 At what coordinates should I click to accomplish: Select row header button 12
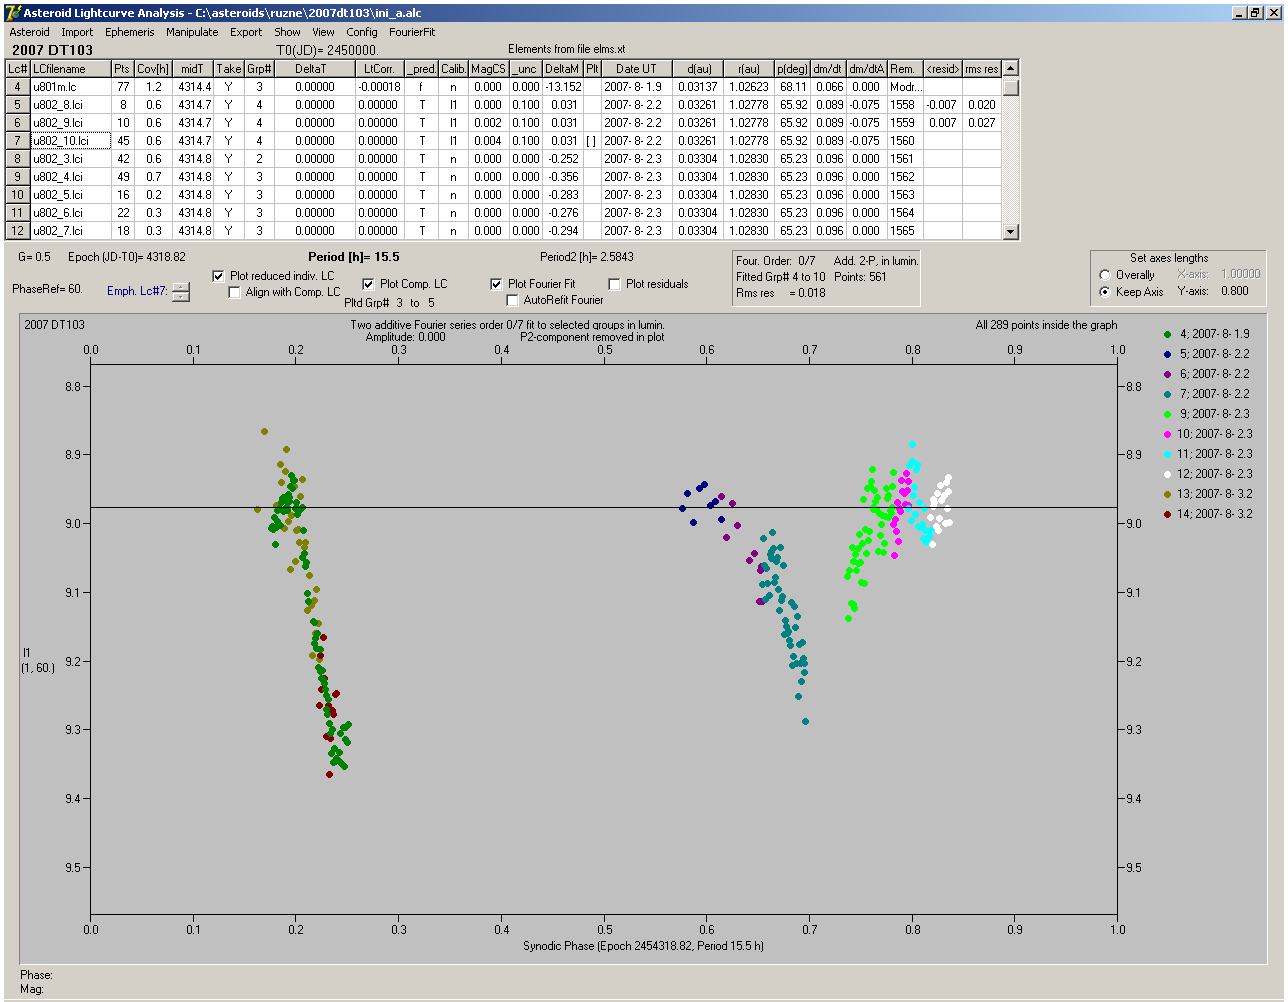pyautogui.click(x=18, y=231)
